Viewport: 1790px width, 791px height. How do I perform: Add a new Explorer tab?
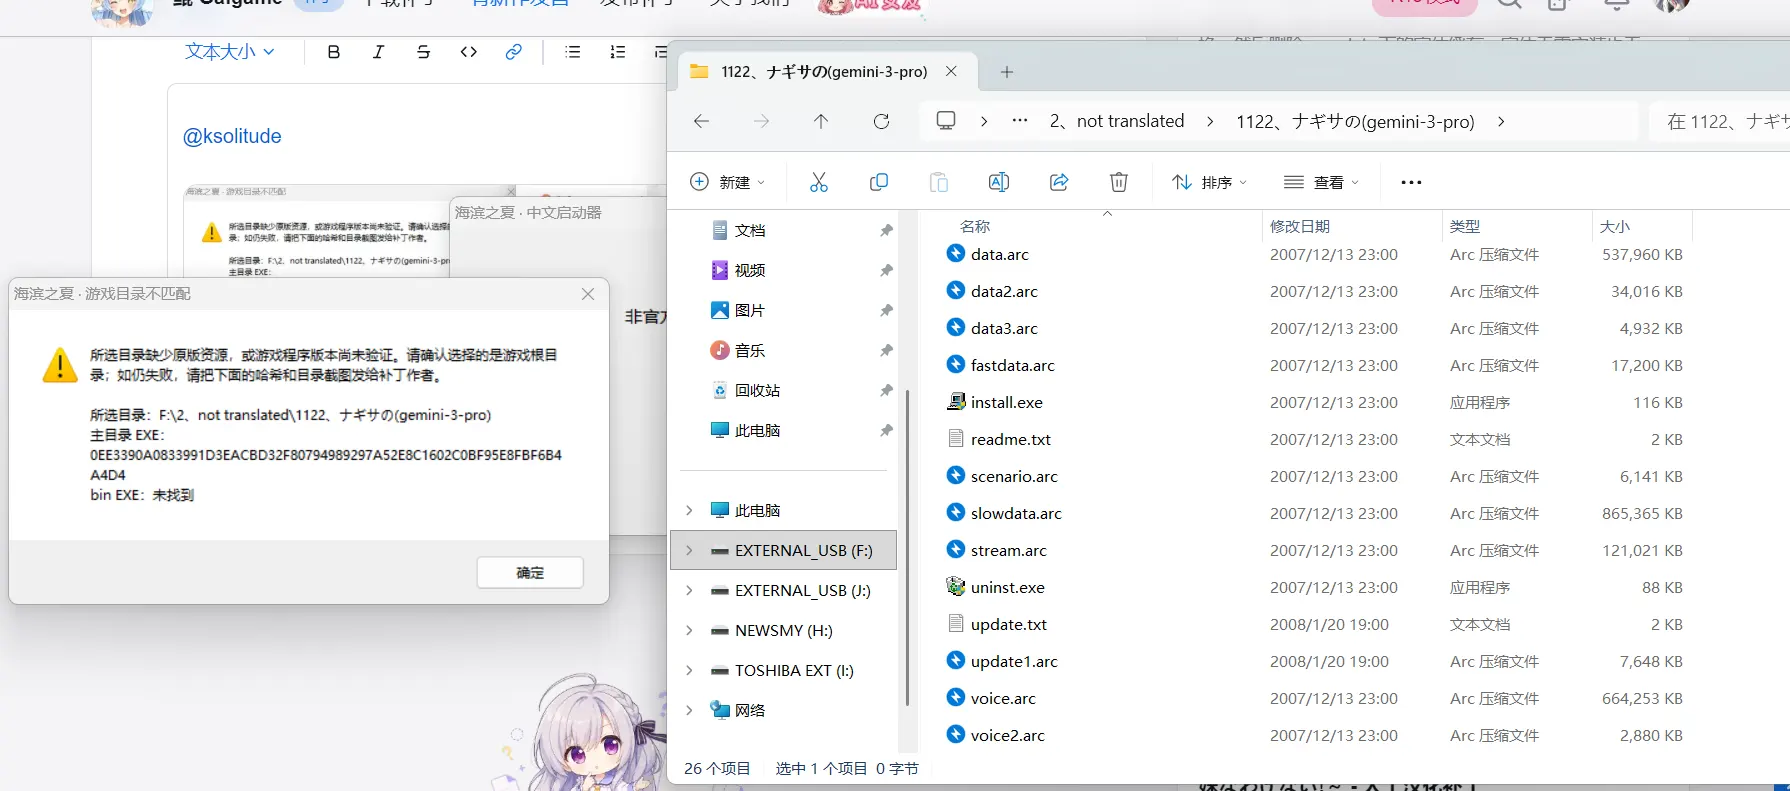pyautogui.click(x=1007, y=72)
